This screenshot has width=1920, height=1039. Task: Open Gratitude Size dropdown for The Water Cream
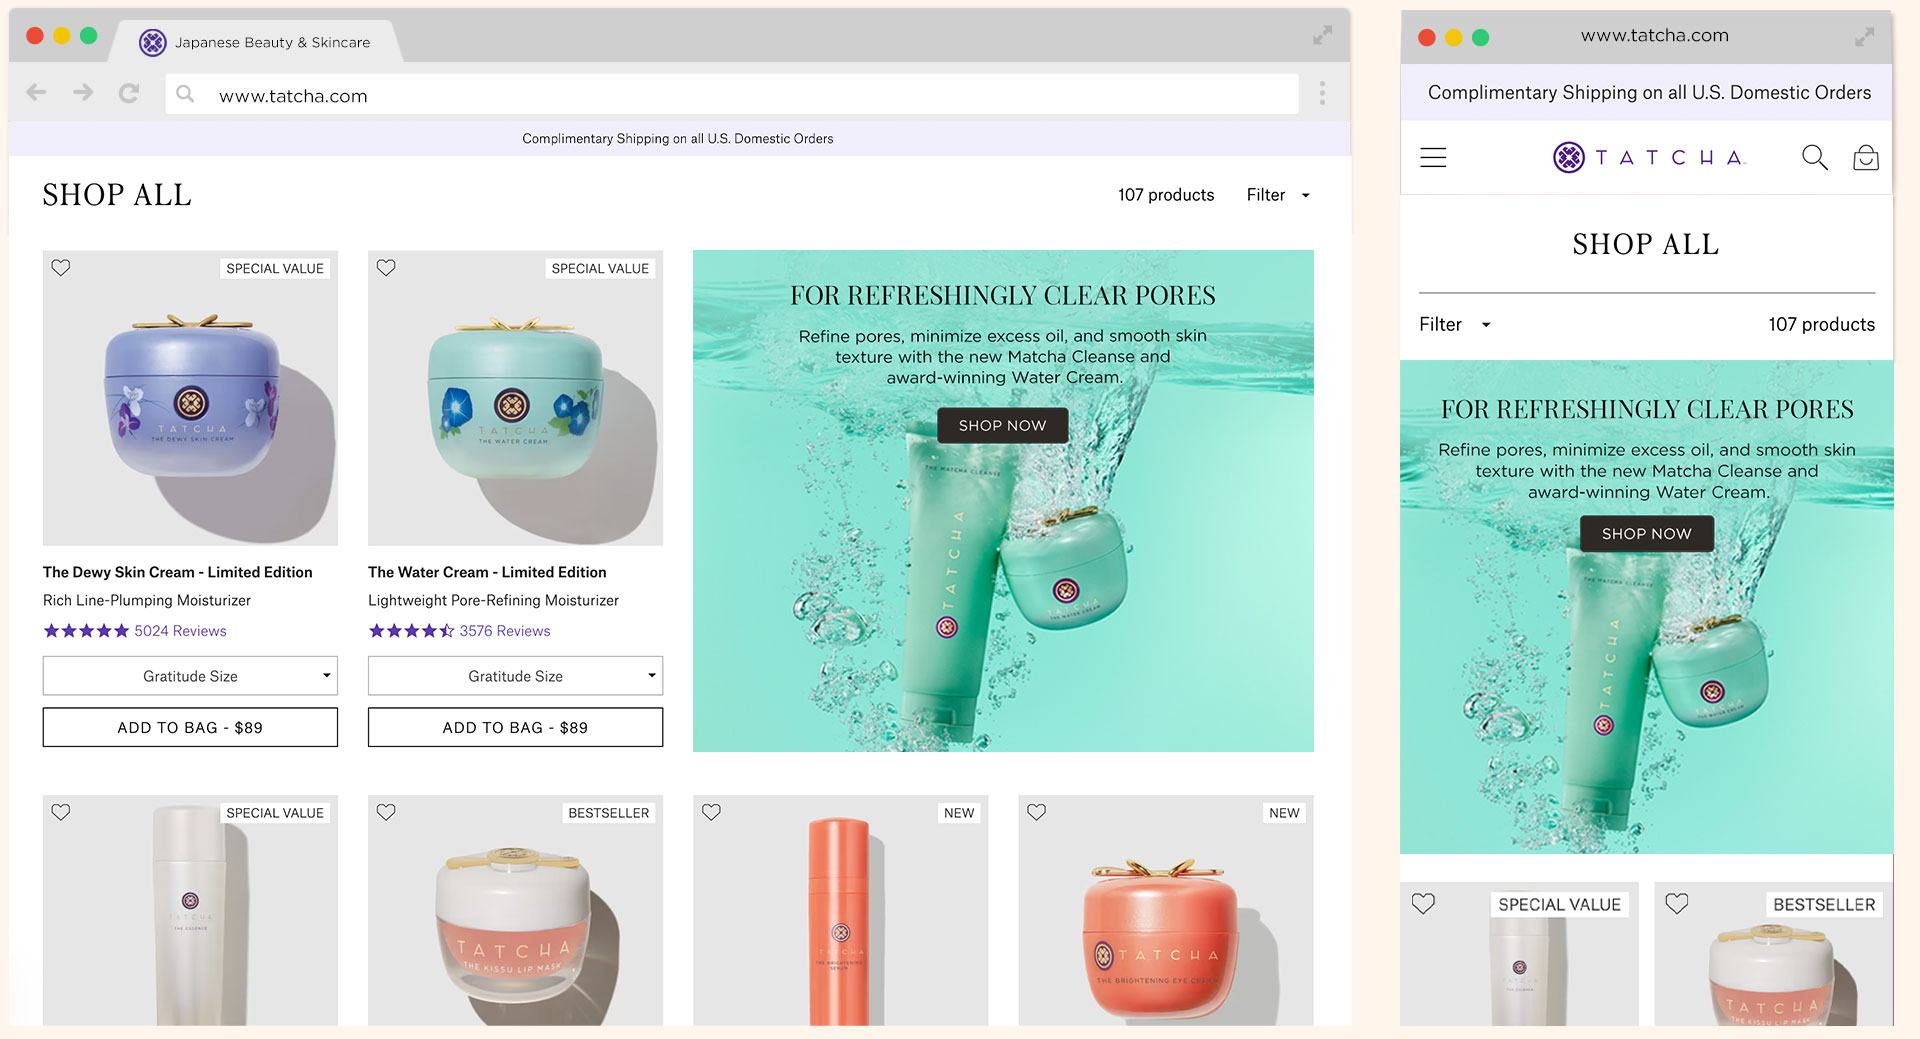[515, 676]
